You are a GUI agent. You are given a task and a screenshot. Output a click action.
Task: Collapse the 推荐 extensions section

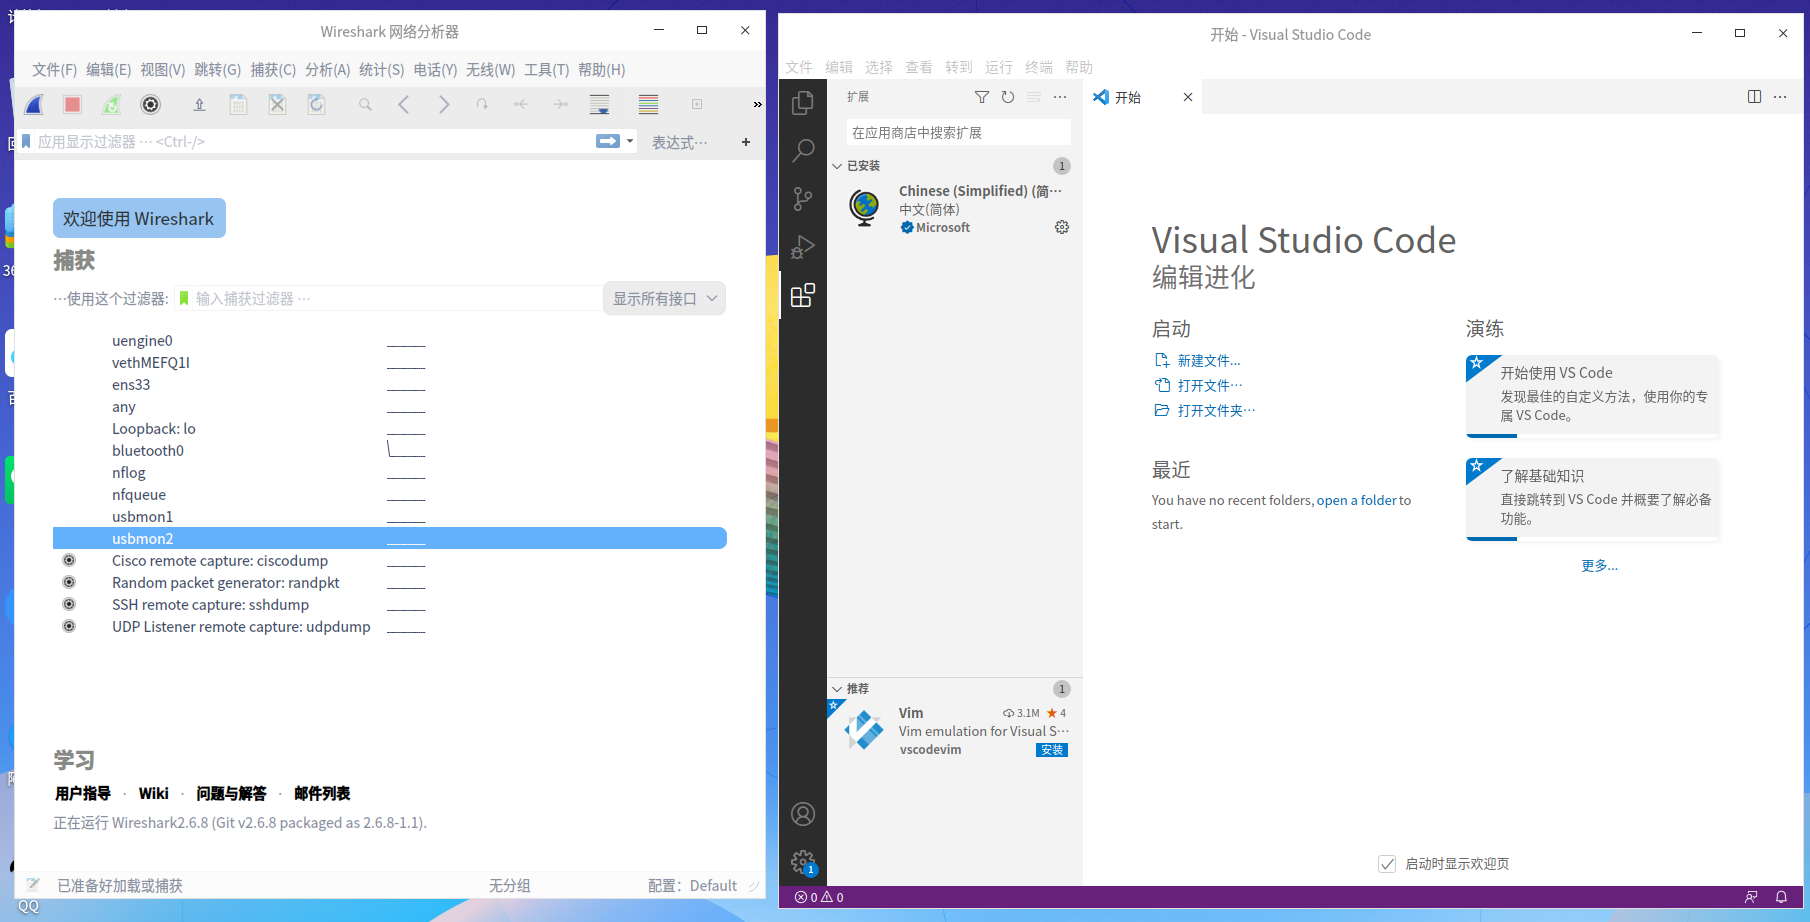837,689
